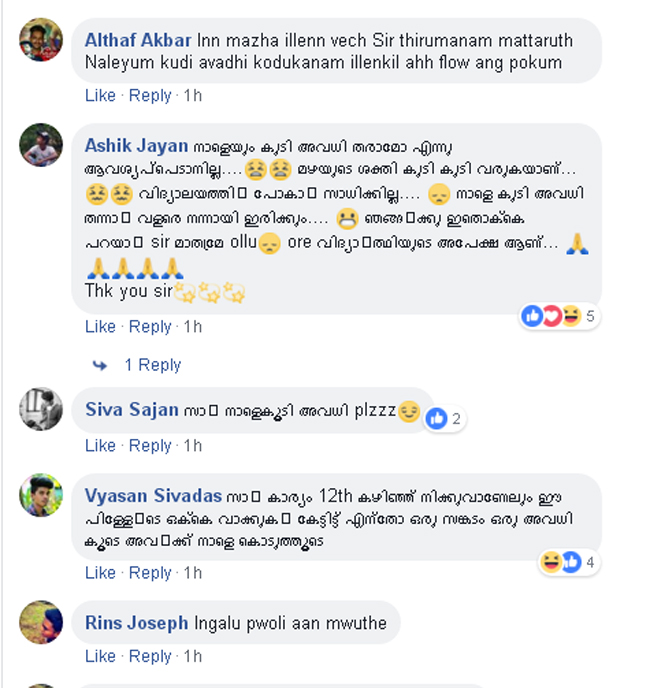
Task: Reply to Althaf Akbar's comment
Action: (150, 96)
